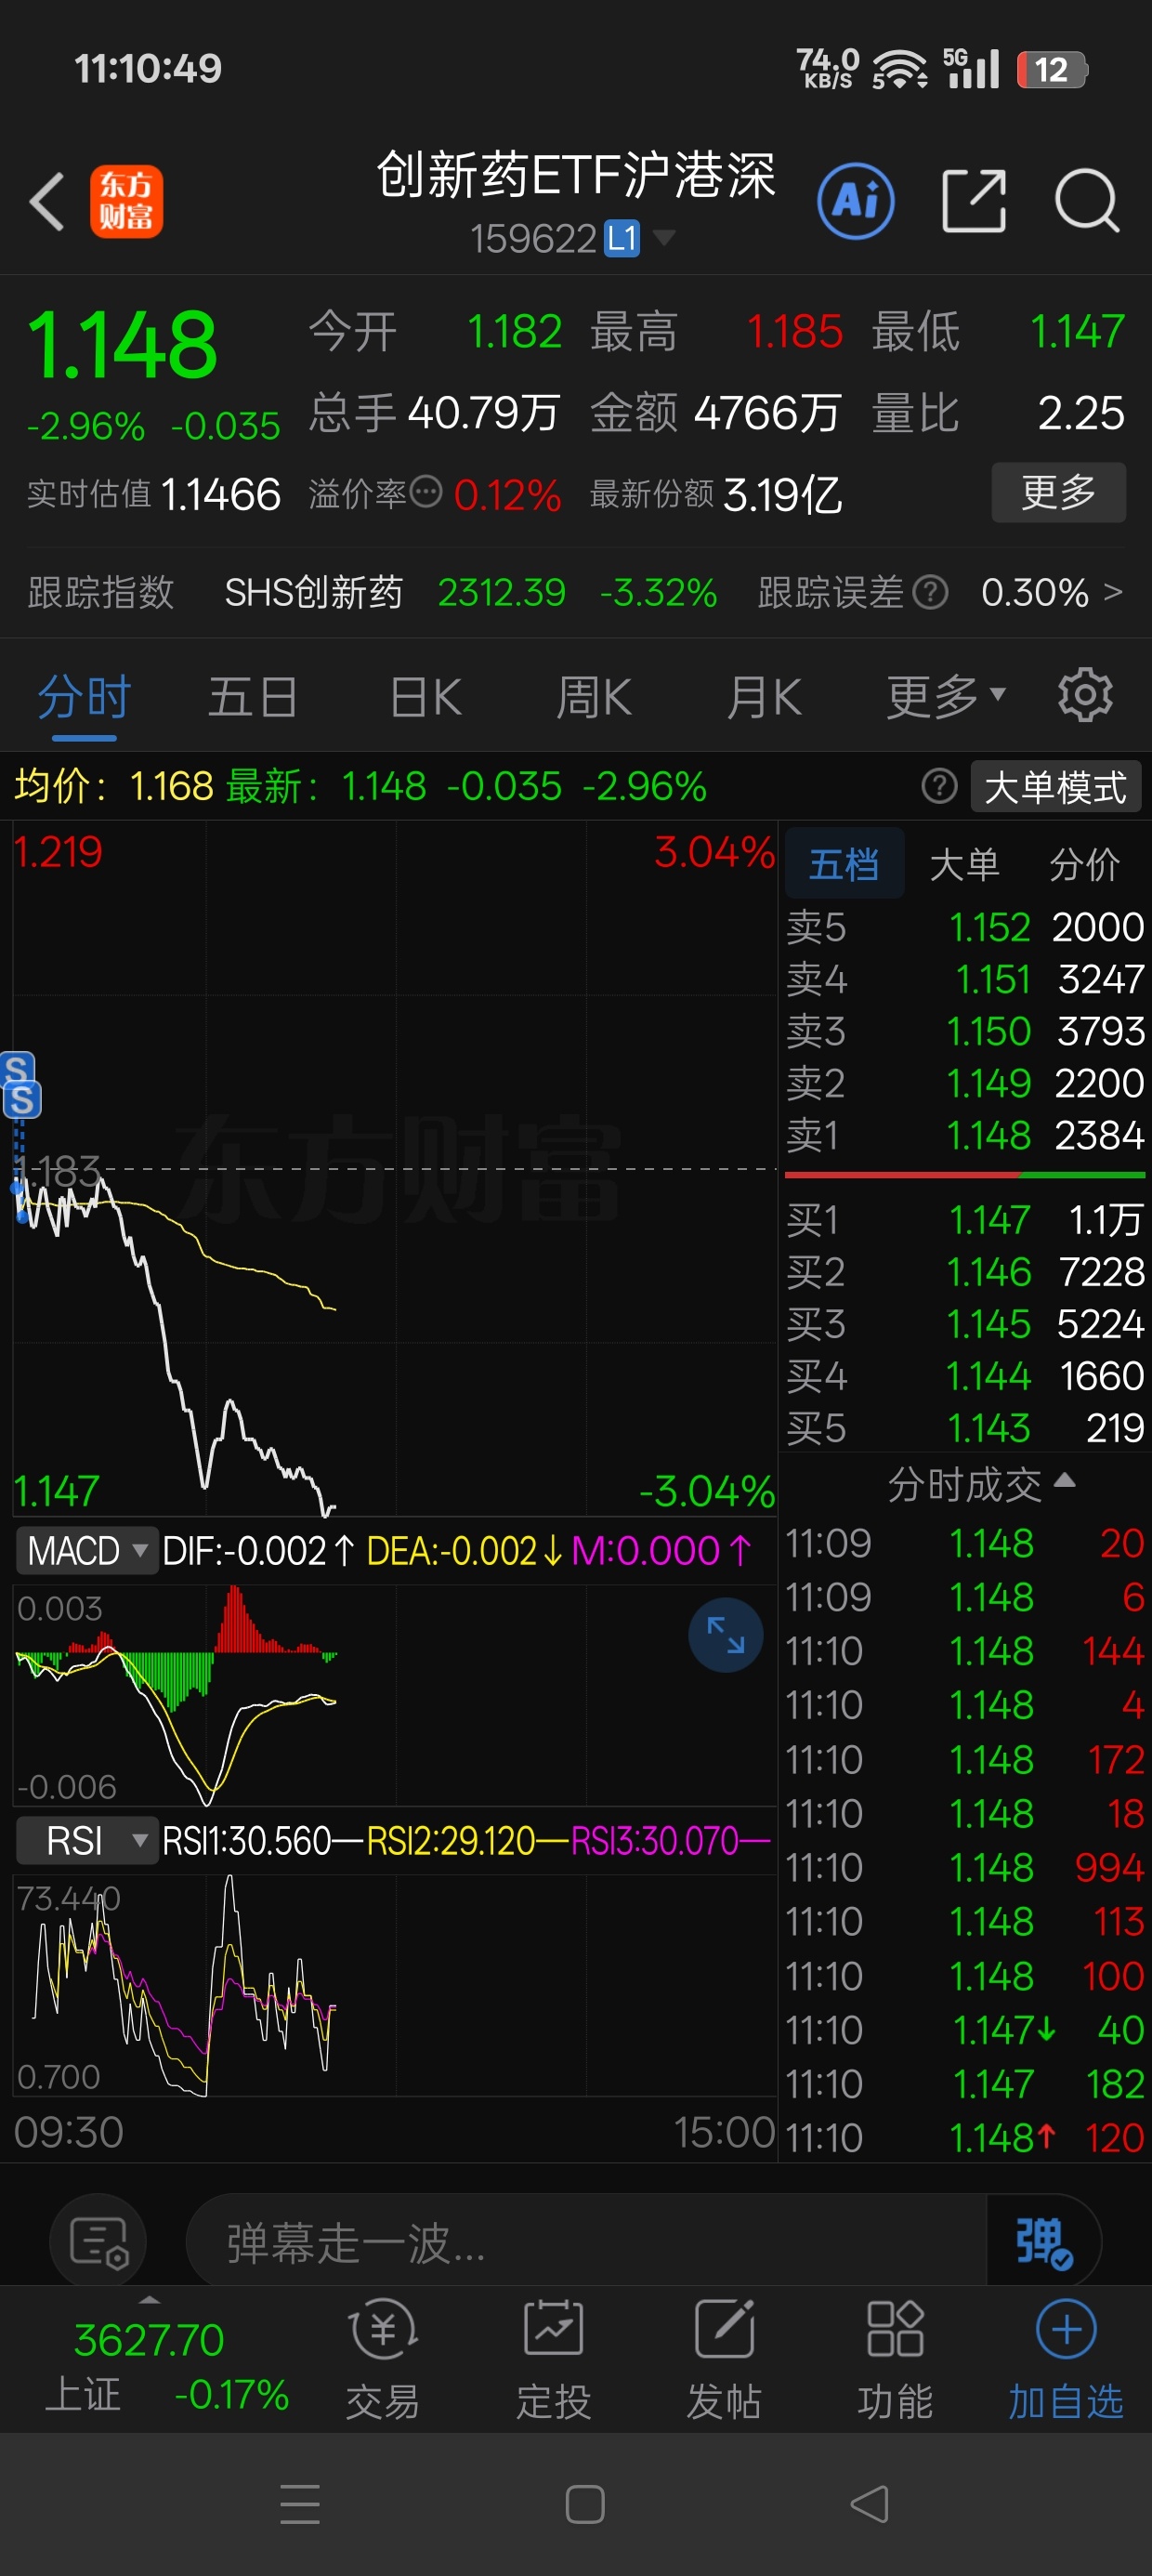Tap the intraday price line chart
The height and width of the screenshot is (2576, 1152).
395,1168
